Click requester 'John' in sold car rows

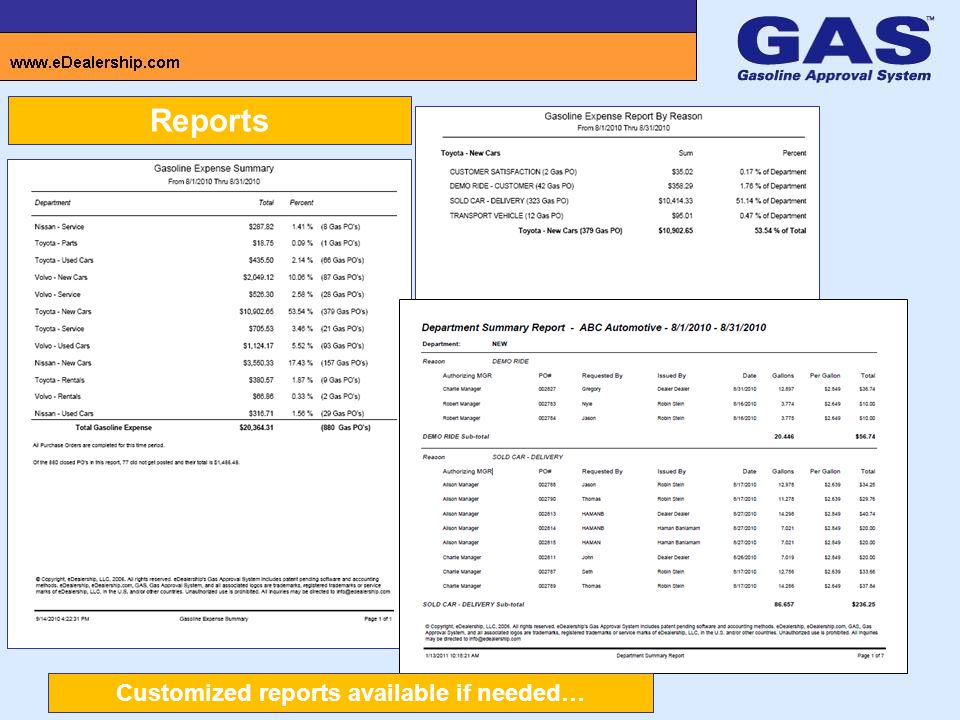tap(588, 558)
